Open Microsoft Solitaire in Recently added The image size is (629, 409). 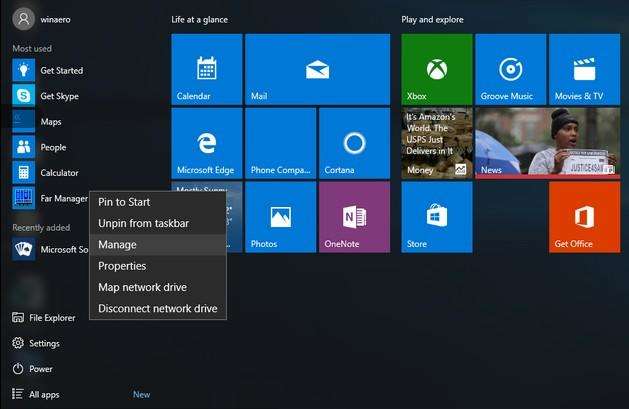[50, 249]
